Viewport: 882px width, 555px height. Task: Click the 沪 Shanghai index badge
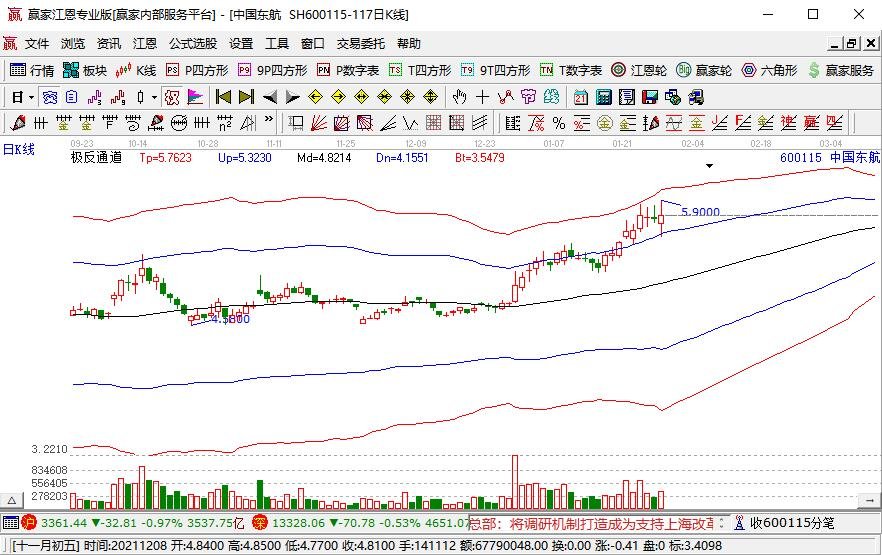29,523
